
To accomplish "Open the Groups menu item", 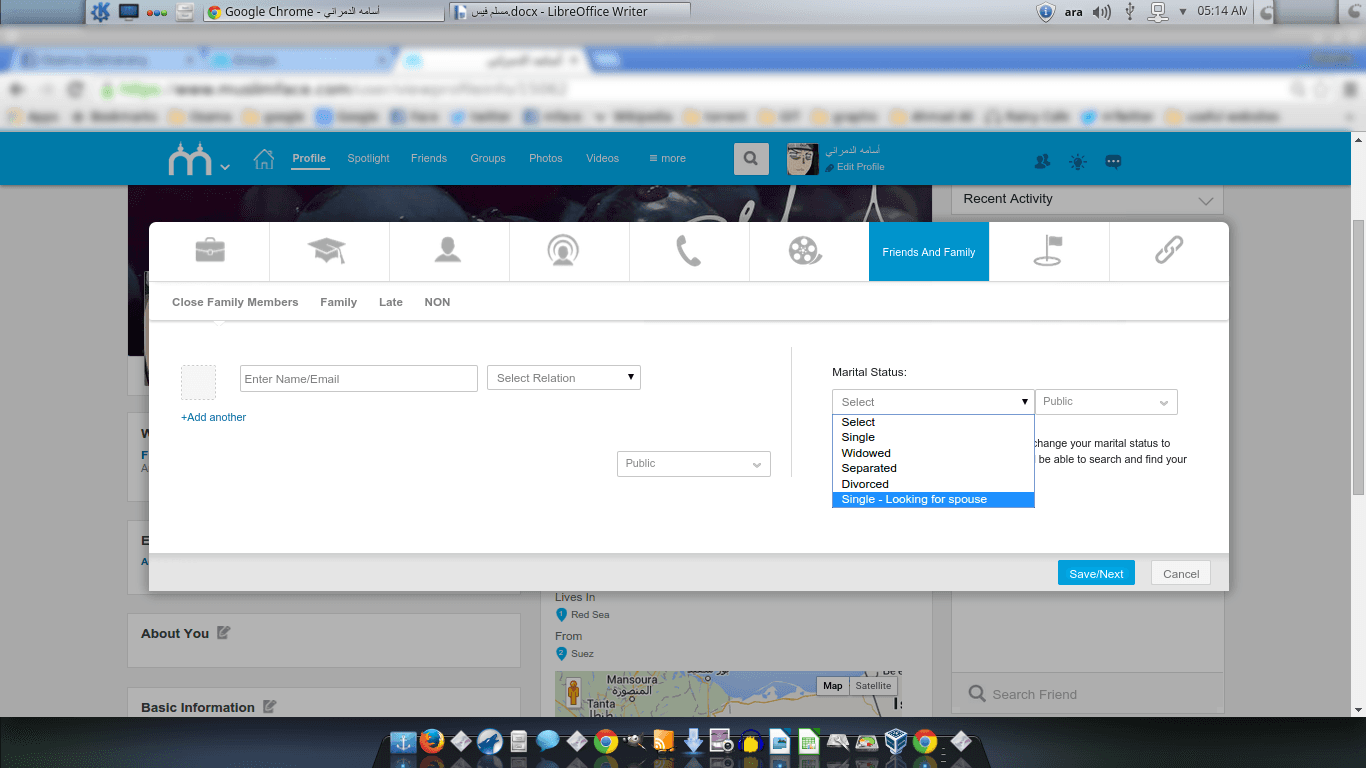I will (x=488, y=158).
